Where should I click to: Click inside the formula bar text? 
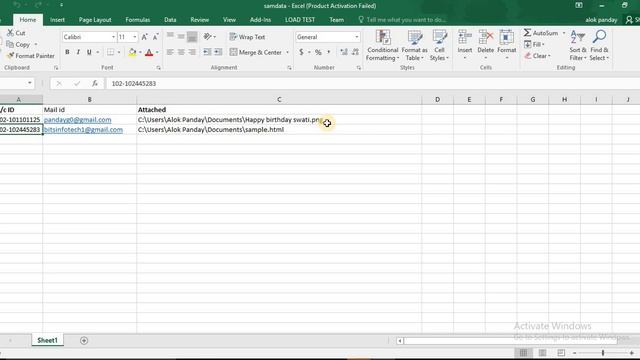pos(134,83)
